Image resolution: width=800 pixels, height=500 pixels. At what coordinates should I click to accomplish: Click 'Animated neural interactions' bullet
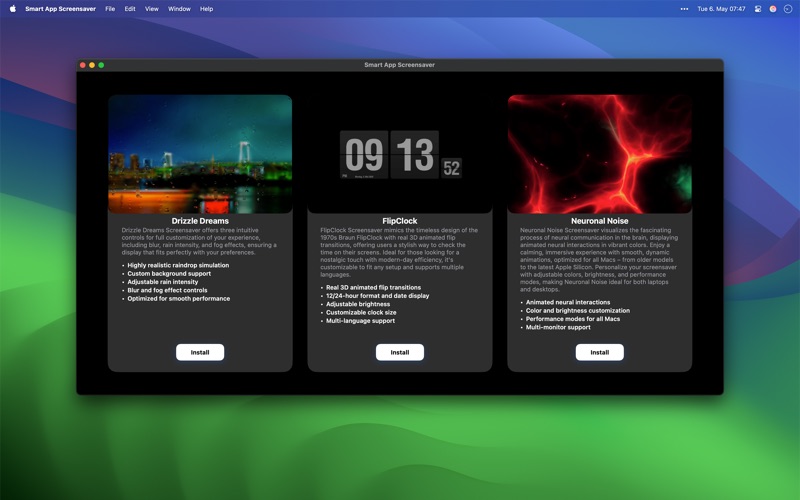tap(568, 302)
